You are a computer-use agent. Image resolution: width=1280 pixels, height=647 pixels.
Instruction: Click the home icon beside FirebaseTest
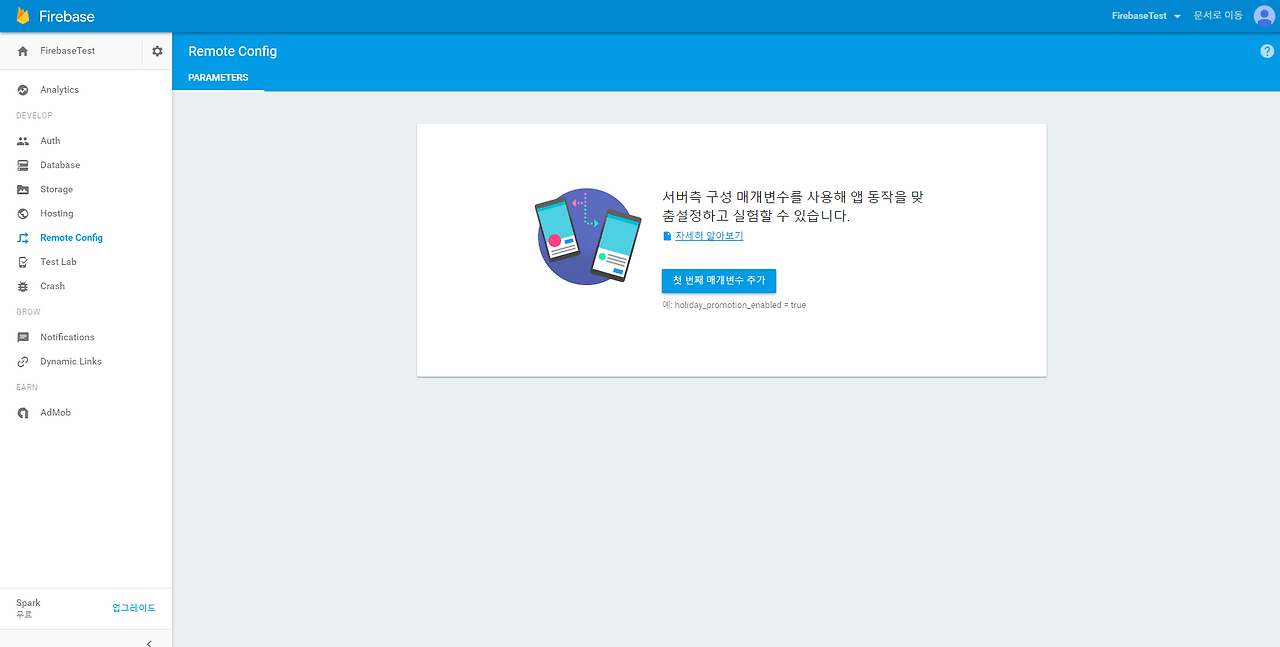tap(23, 51)
